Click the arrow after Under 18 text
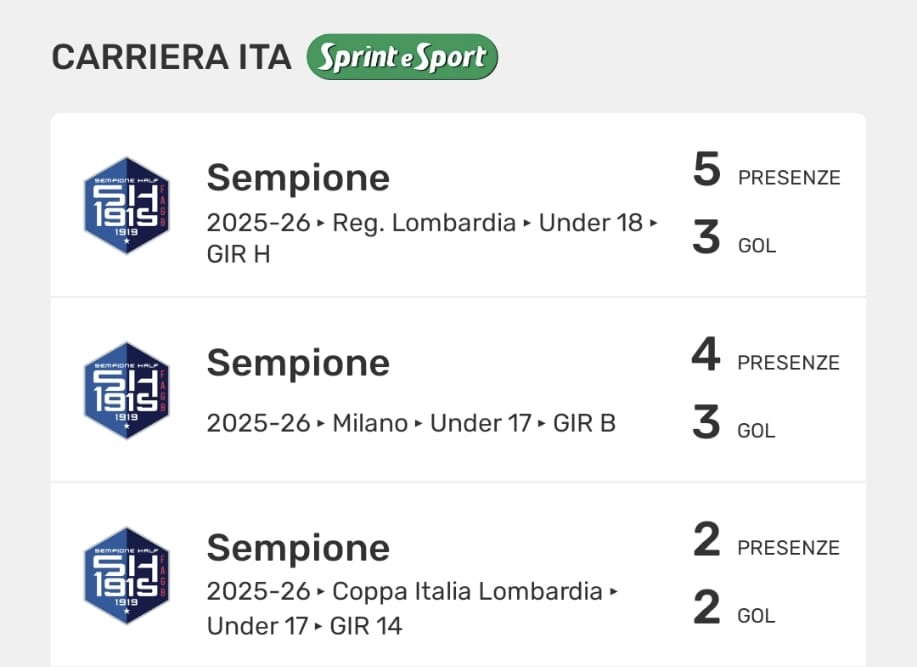 pyautogui.click(x=653, y=223)
